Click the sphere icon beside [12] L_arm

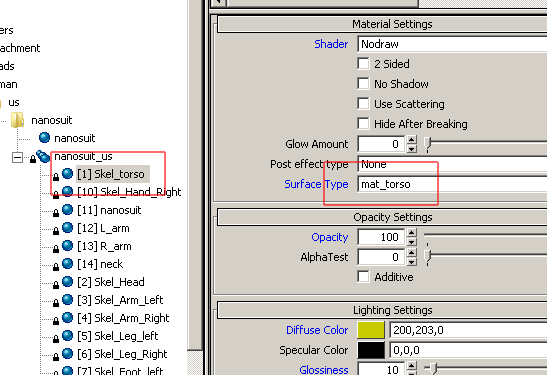pos(67,227)
